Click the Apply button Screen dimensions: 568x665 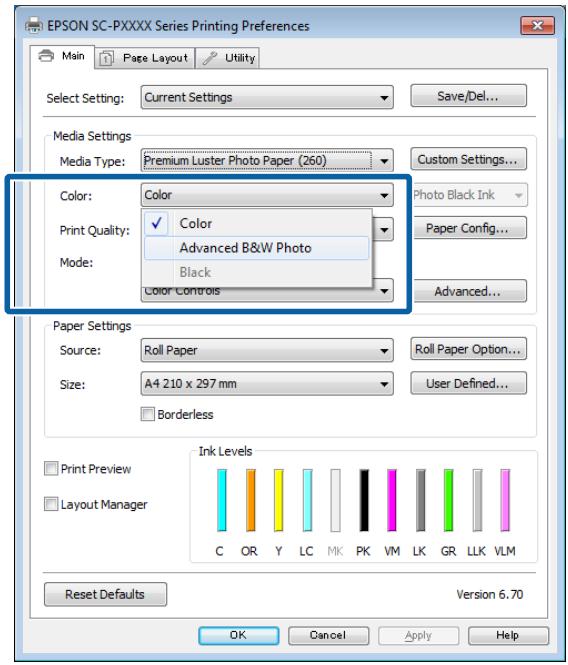tap(418, 635)
